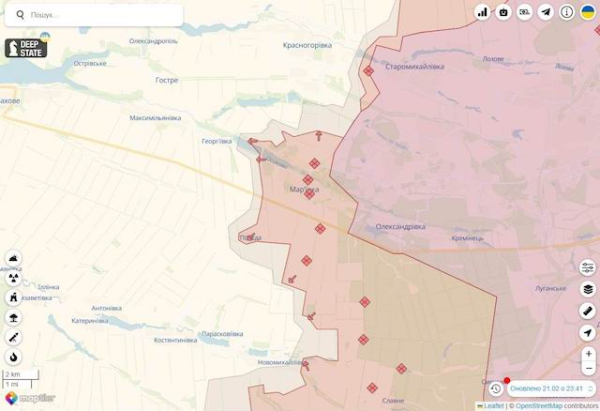Toggle the fire hotspots layer
600x411 pixels.
pyautogui.click(x=13, y=356)
